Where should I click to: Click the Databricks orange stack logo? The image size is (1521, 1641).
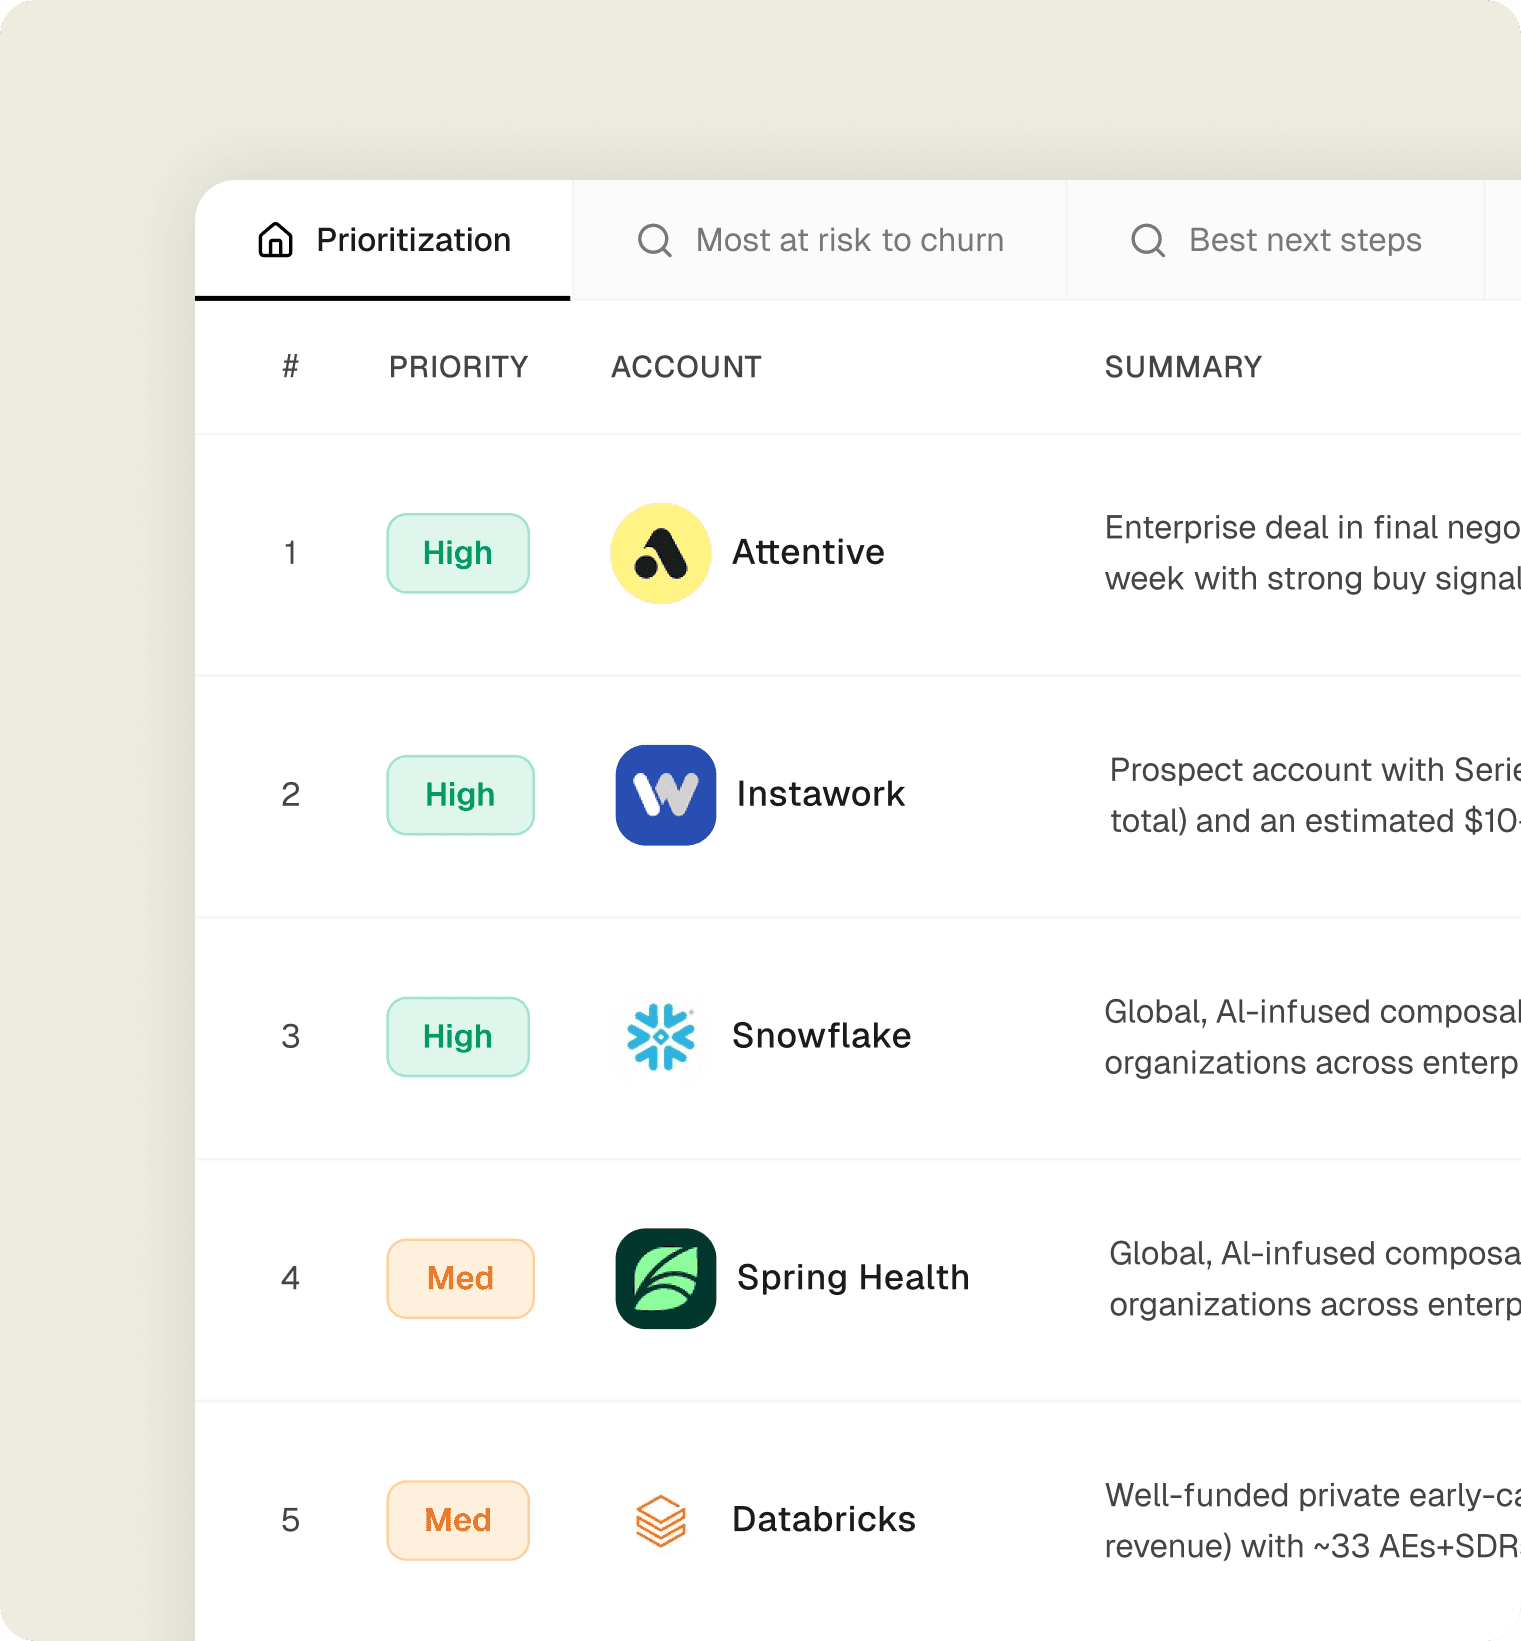661,1521
